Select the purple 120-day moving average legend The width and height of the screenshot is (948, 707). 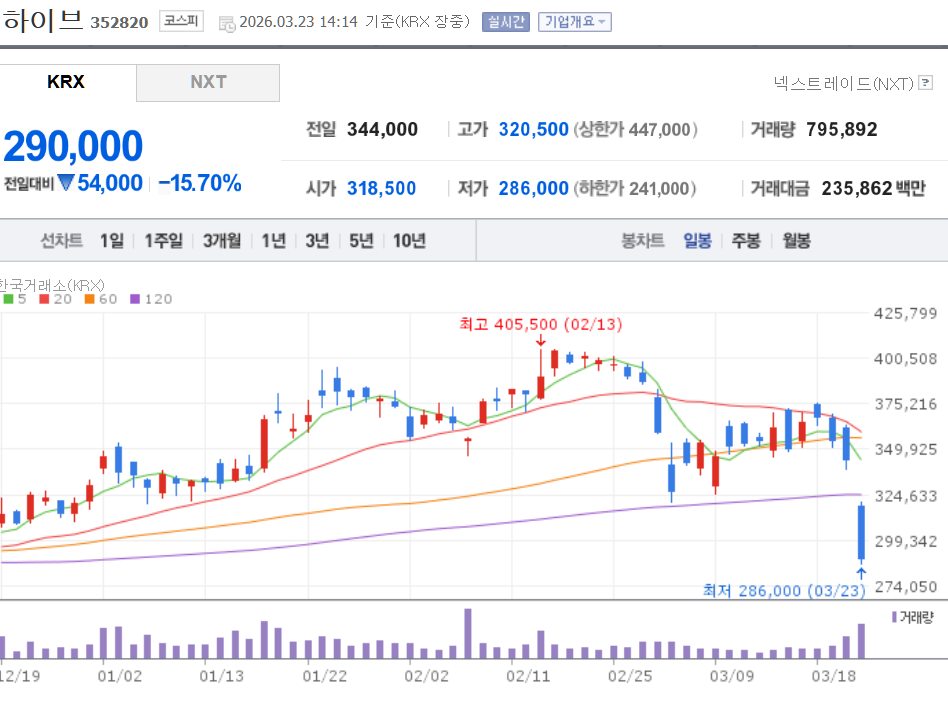151,299
